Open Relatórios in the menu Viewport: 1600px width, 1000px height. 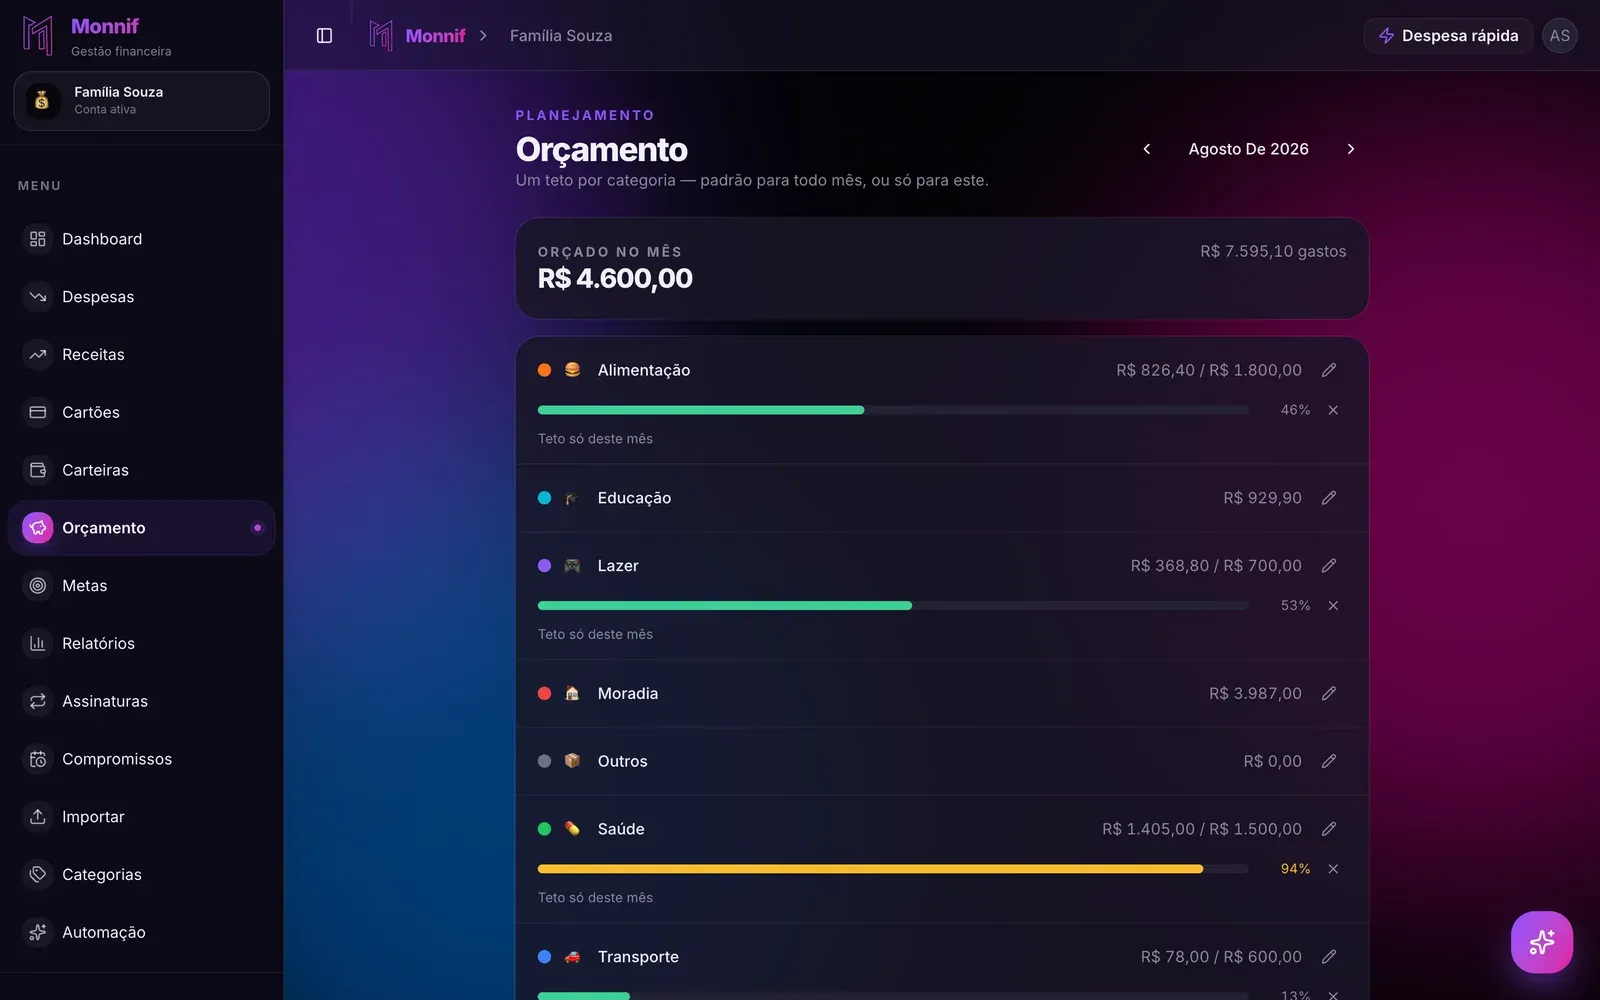tap(141, 644)
